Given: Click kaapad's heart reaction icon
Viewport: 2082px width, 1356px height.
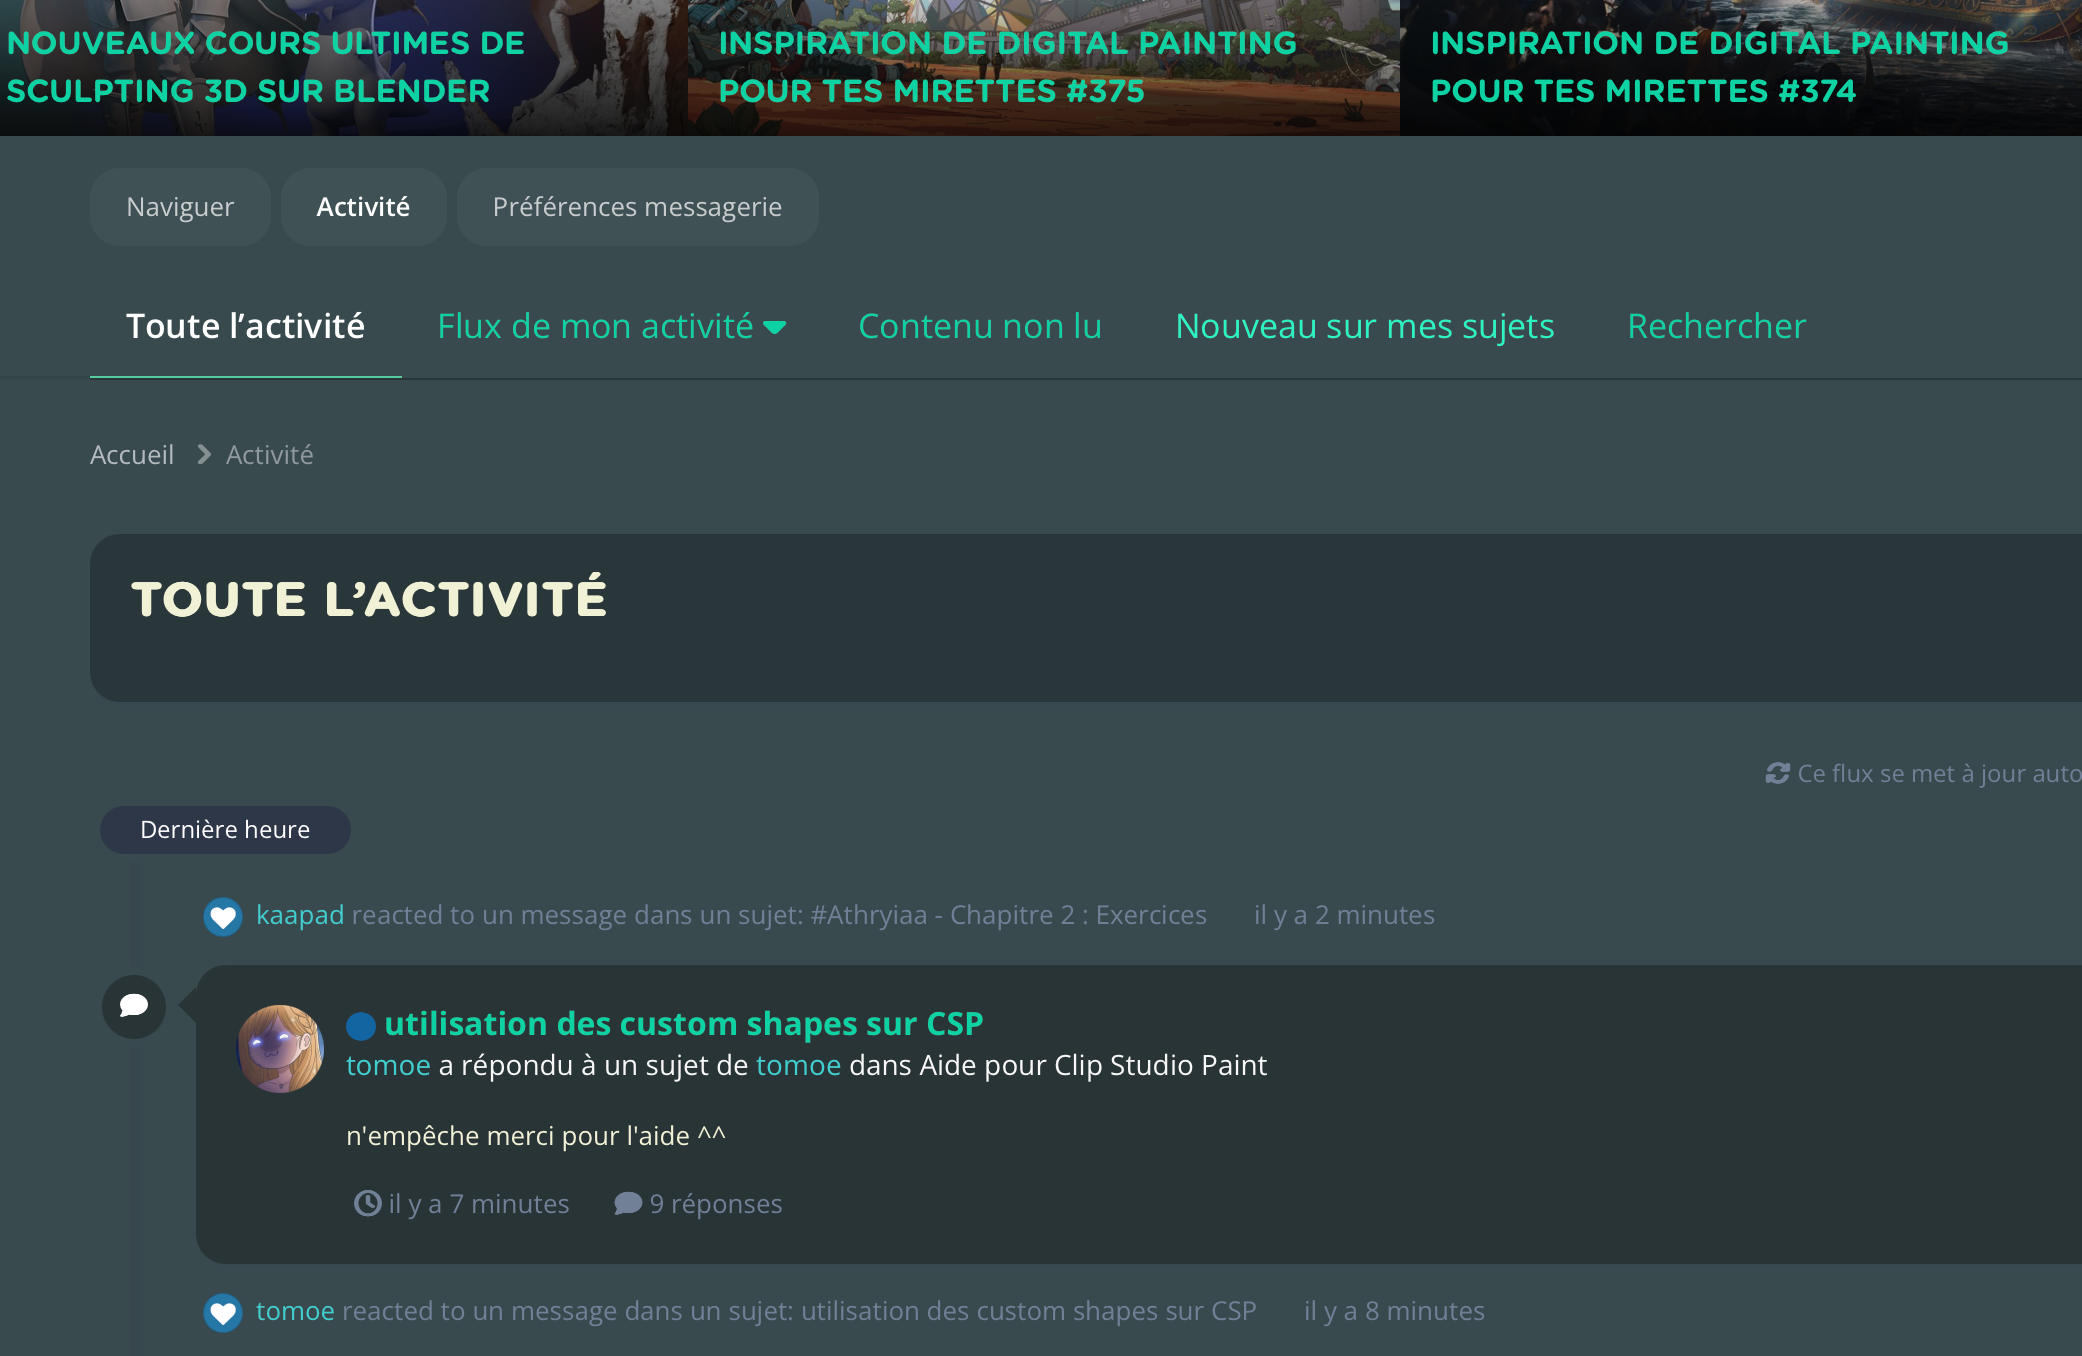Looking at the screenshot, I should (223, 916).
